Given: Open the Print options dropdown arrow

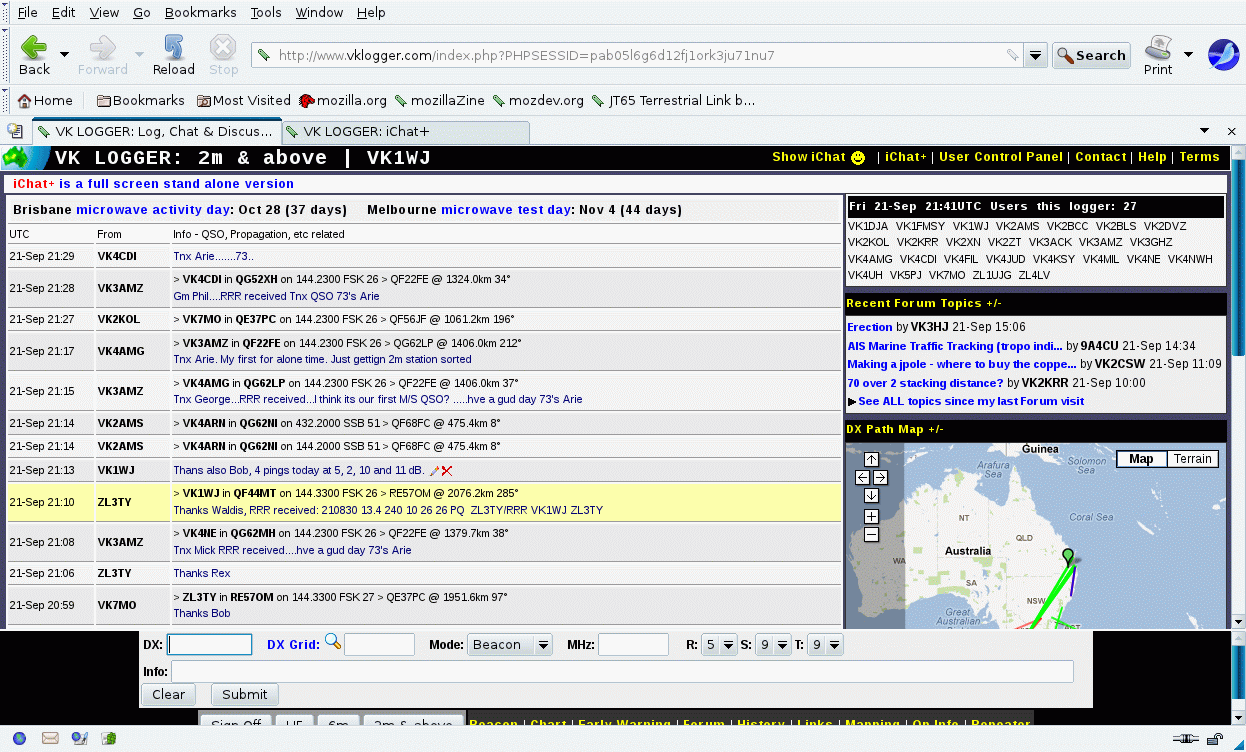Looking at the screenshot, I should (1188, 54).
